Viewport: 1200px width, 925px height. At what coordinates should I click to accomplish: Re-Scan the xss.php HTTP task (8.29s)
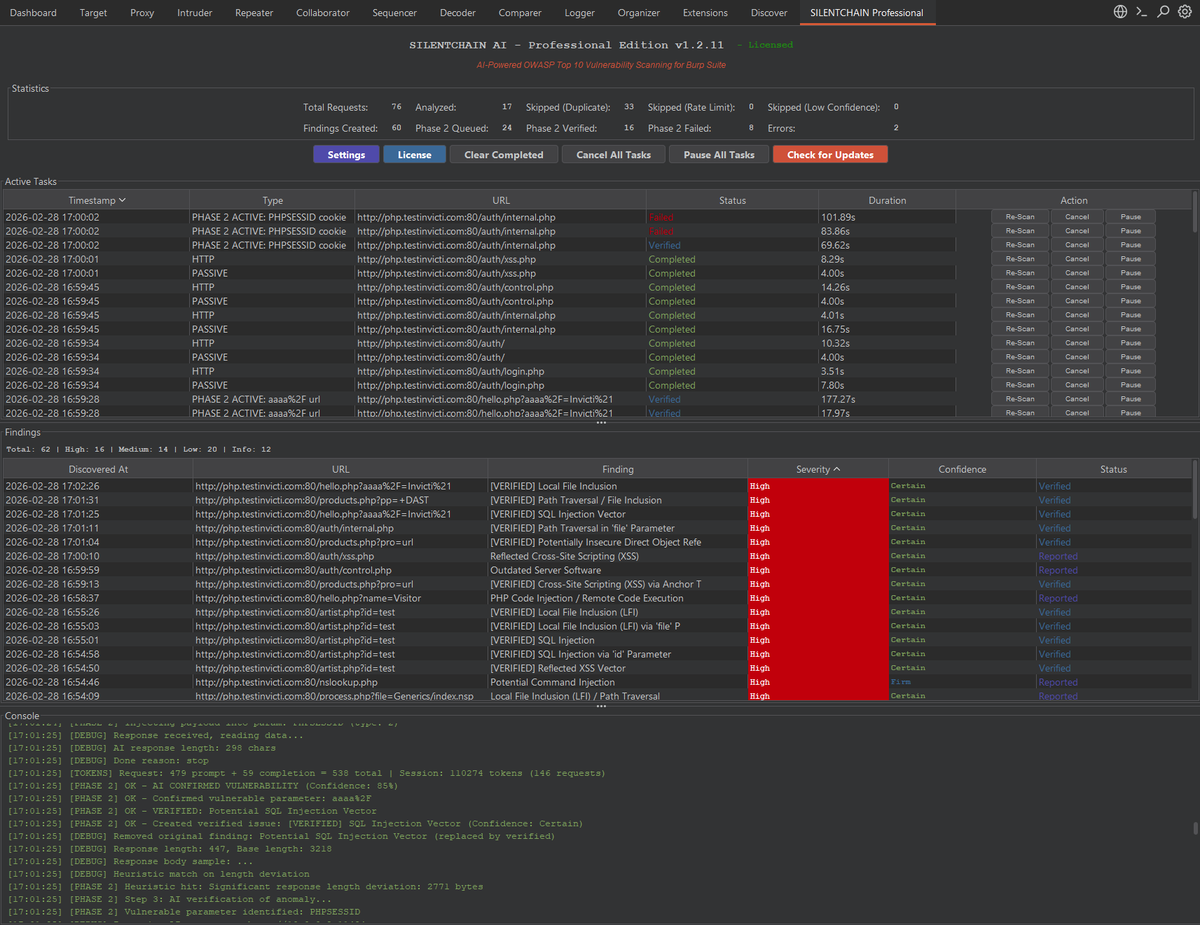pos(1019,259)
